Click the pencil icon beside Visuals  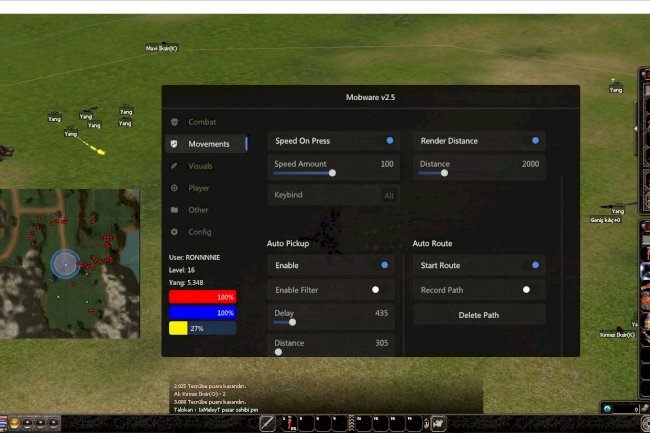(x=175, y=166)
